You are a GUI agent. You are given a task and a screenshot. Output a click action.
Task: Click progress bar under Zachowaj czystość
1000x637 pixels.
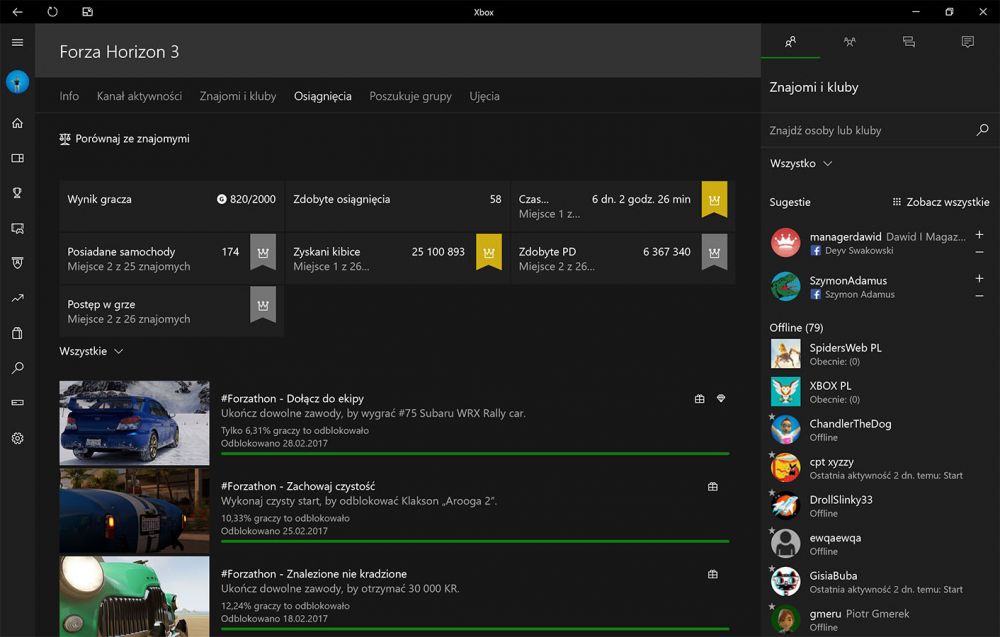pyautogui.click(x=475, y=541)
